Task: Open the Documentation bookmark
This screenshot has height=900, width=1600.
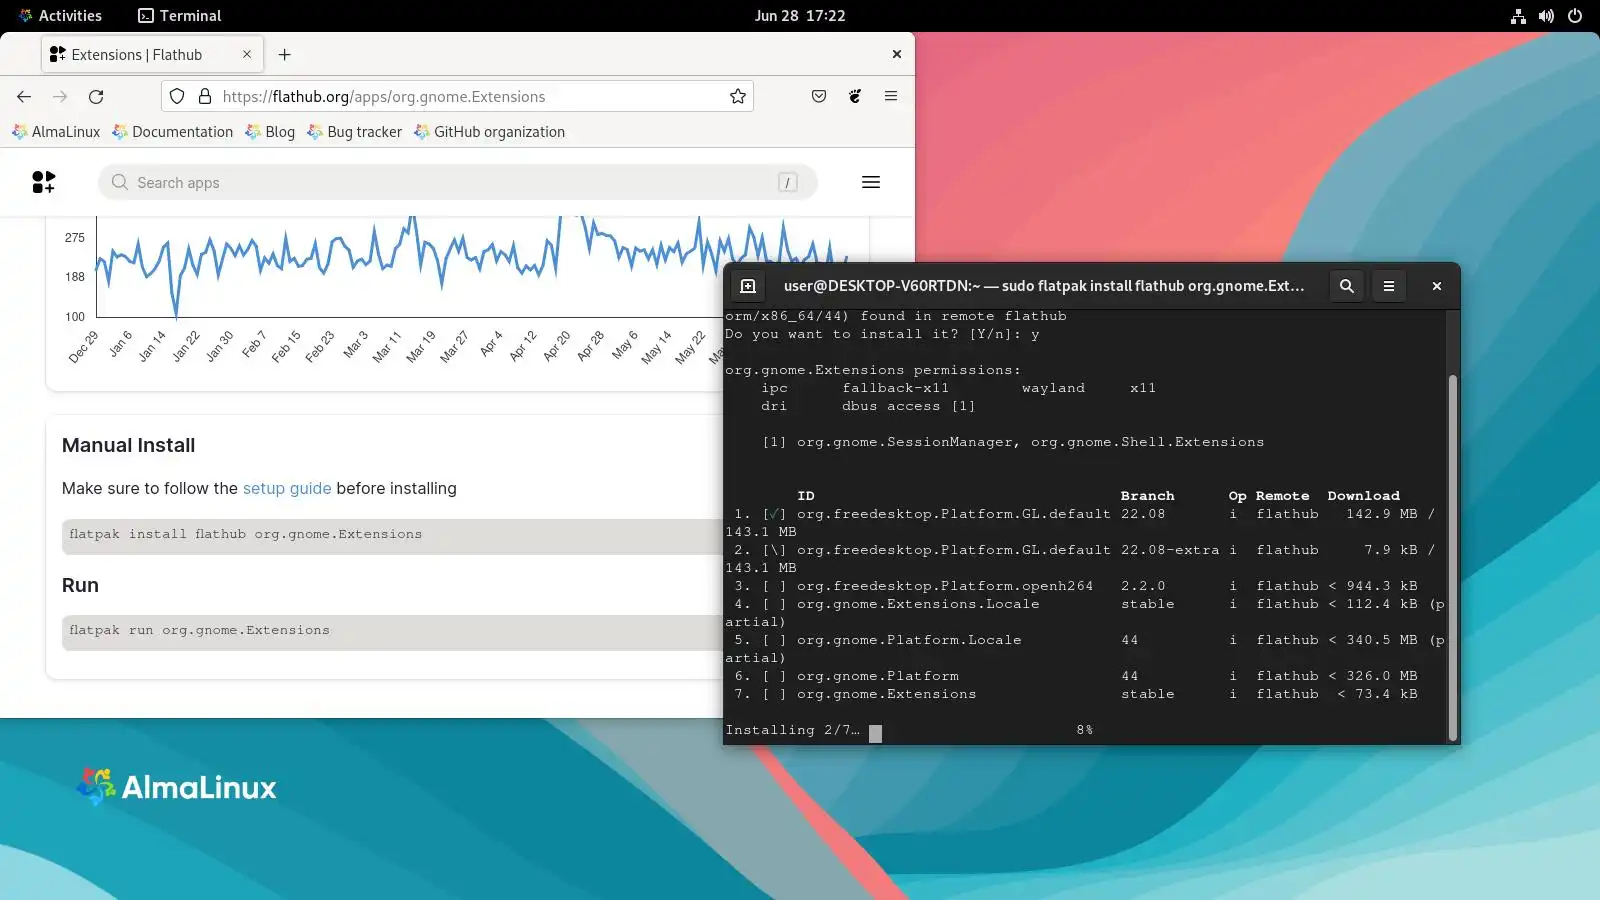Action: point(173,132)
